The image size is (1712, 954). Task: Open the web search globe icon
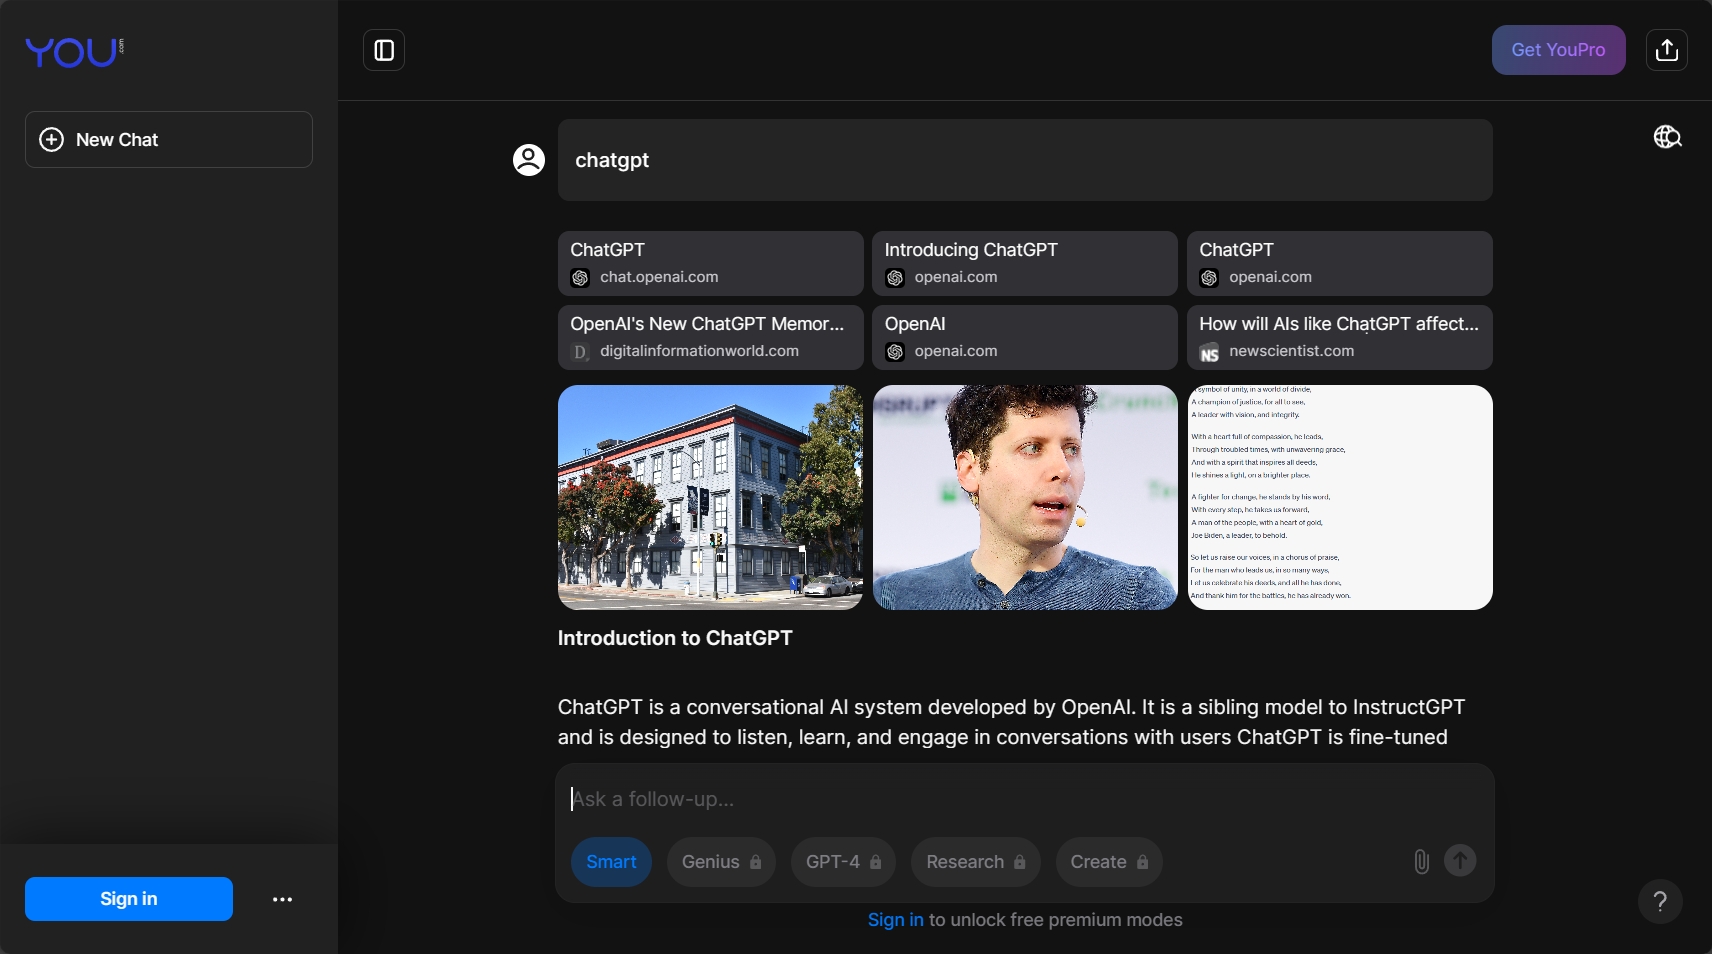coord(1667,137)
